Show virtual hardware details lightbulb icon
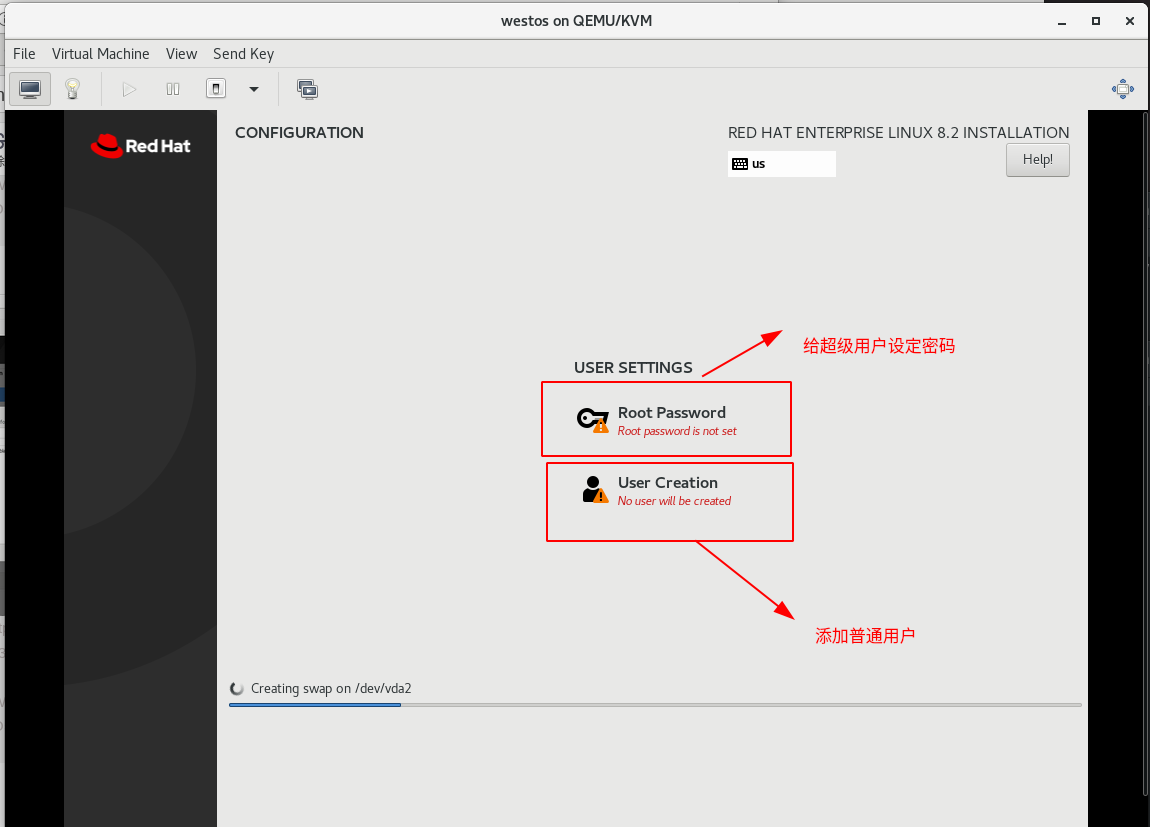Viewport: 1150px width, 827px height. point(72,89)
